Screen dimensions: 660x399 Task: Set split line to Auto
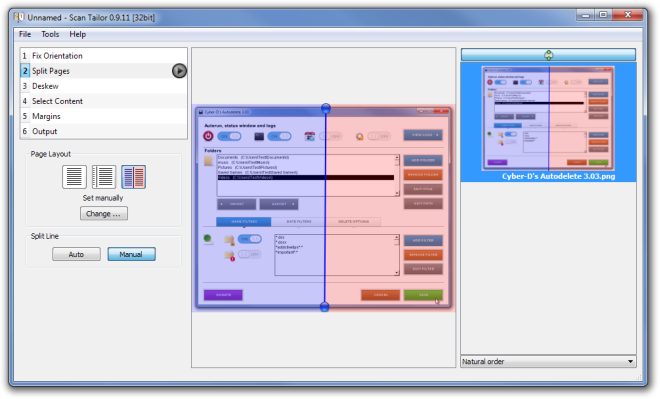[76, 254]
